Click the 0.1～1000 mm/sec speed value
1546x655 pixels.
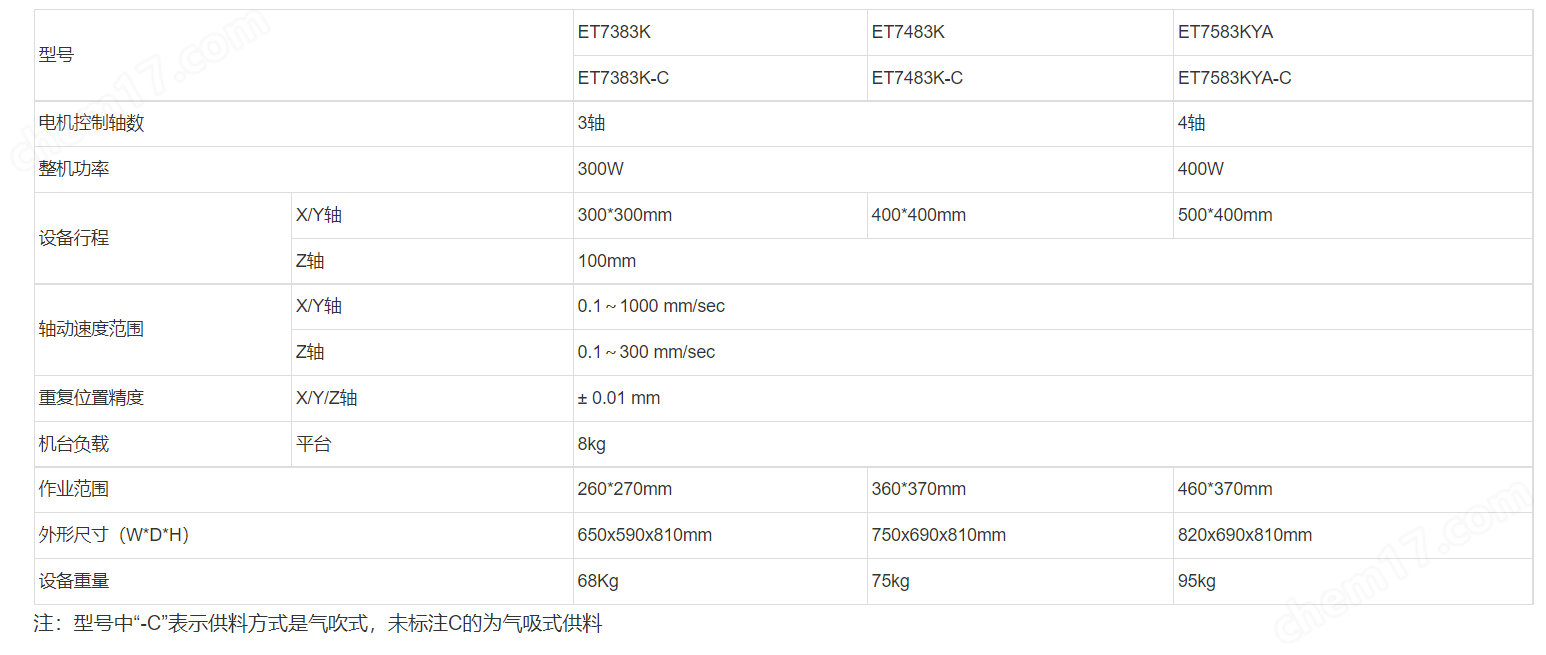point(651,306)
